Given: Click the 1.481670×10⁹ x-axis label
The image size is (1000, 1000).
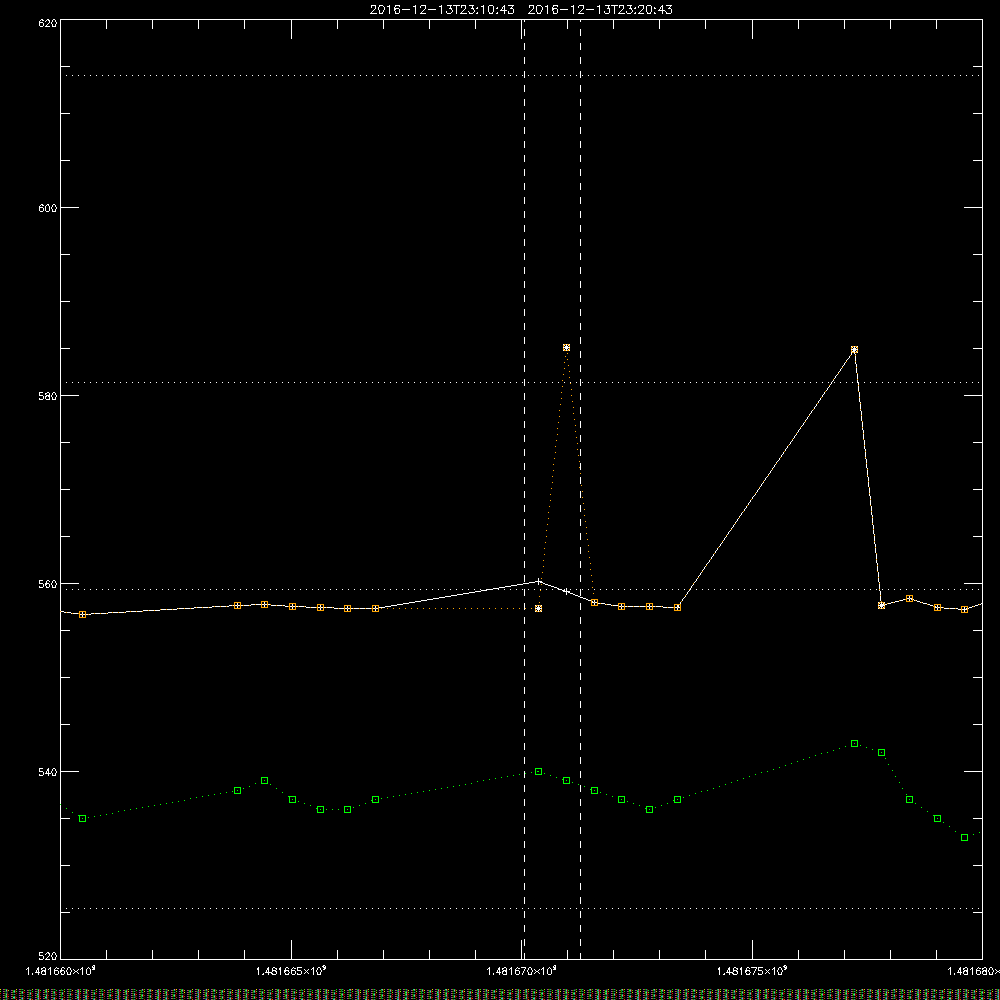Looking at the screenshot, I should [522, 971].
